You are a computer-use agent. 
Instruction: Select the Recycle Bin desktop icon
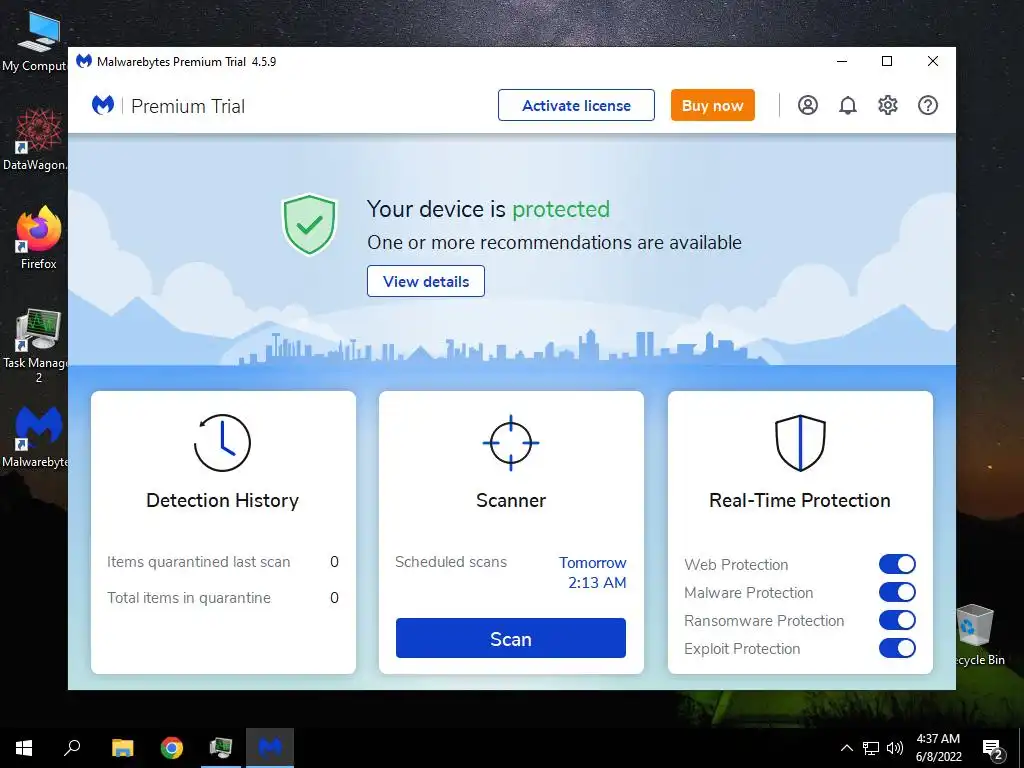976,635
